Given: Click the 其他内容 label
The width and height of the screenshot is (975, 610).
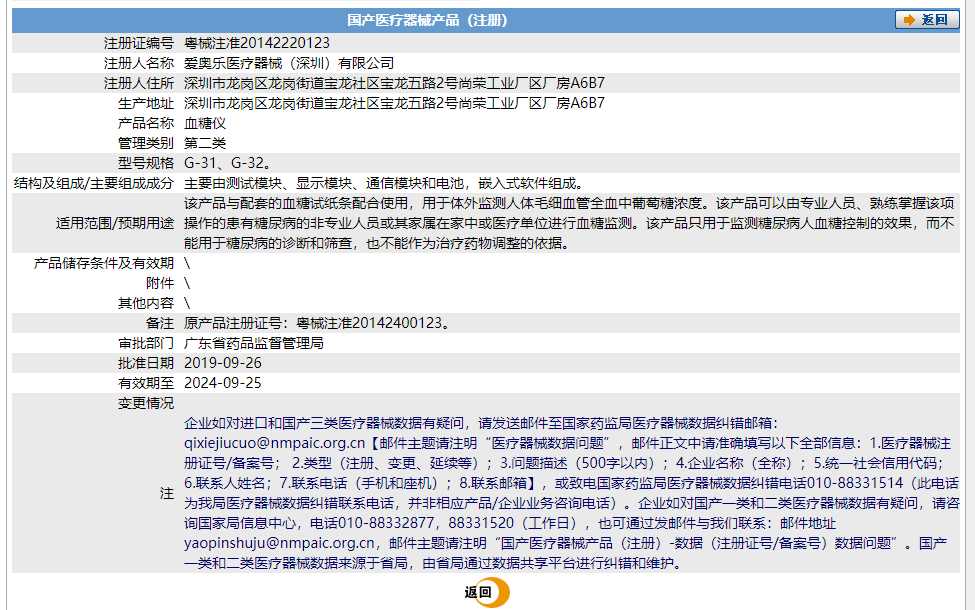Looking at the screenshot, I should (x=146, y=303).
